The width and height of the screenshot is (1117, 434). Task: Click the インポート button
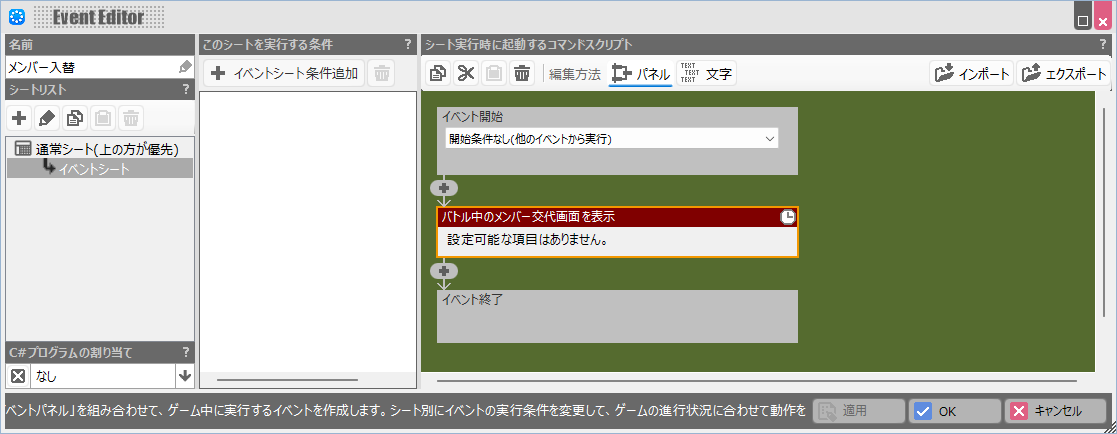[971, 73]
